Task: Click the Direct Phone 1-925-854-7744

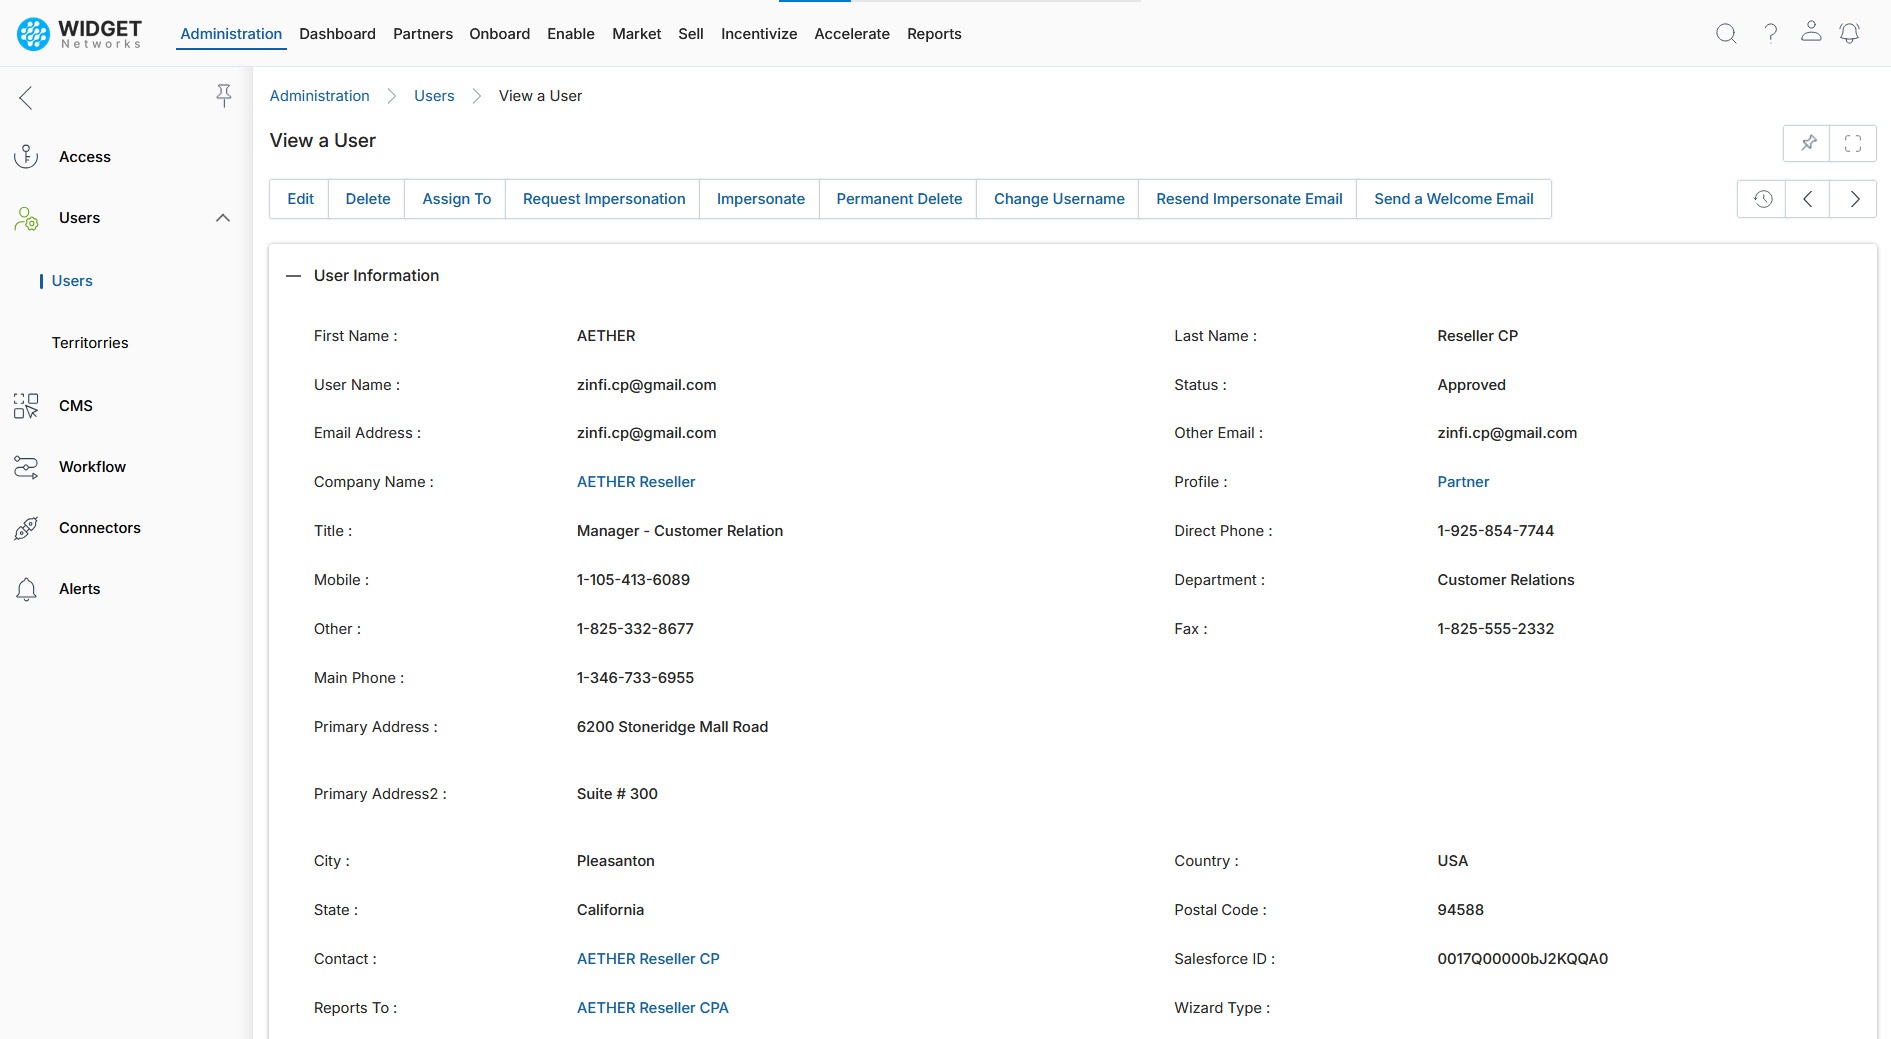Action: click(x=1495, y=531)
